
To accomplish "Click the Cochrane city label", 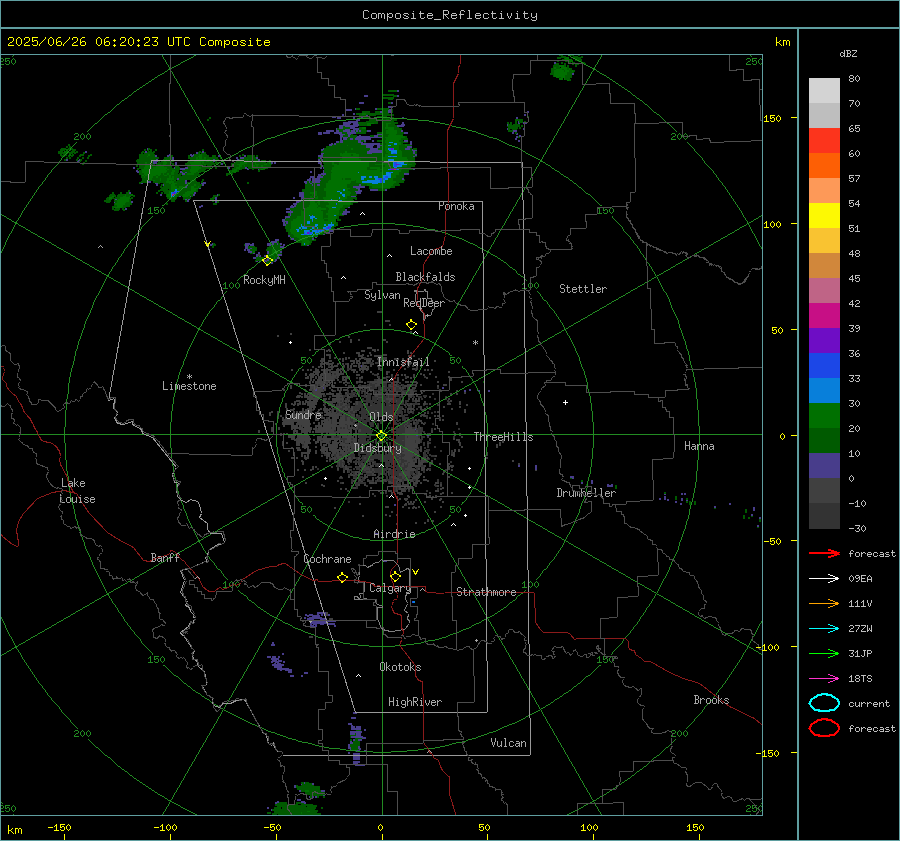I will pyautogui.click(x=327, y=559).
